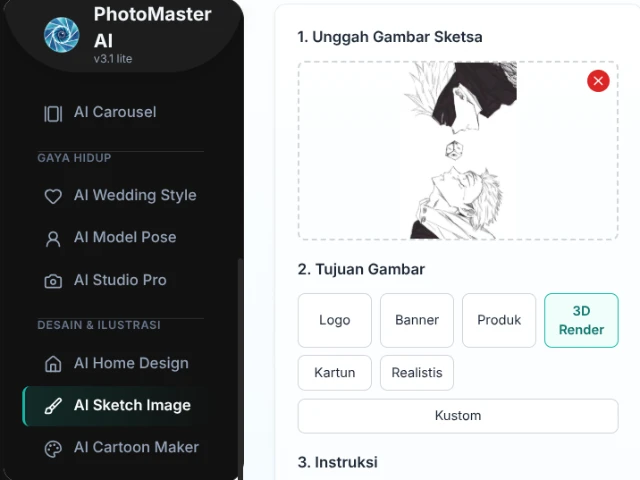Go to AI Model Pose
640x480 pixels.
click(114, 238)
